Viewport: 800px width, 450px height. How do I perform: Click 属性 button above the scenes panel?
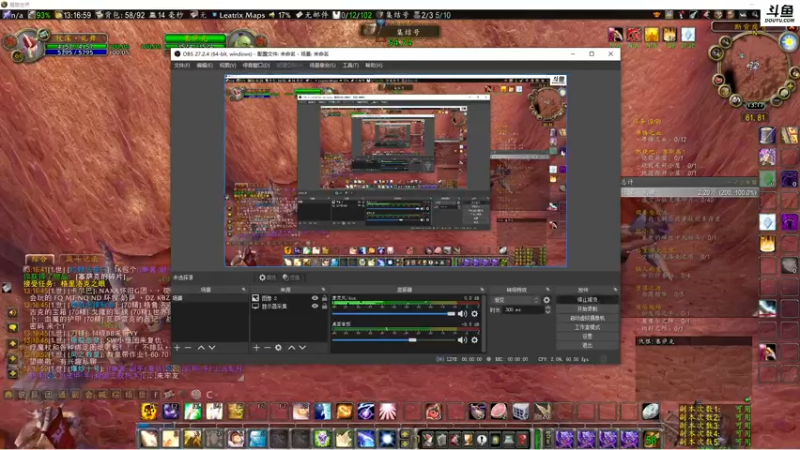[x=267, y=278]
